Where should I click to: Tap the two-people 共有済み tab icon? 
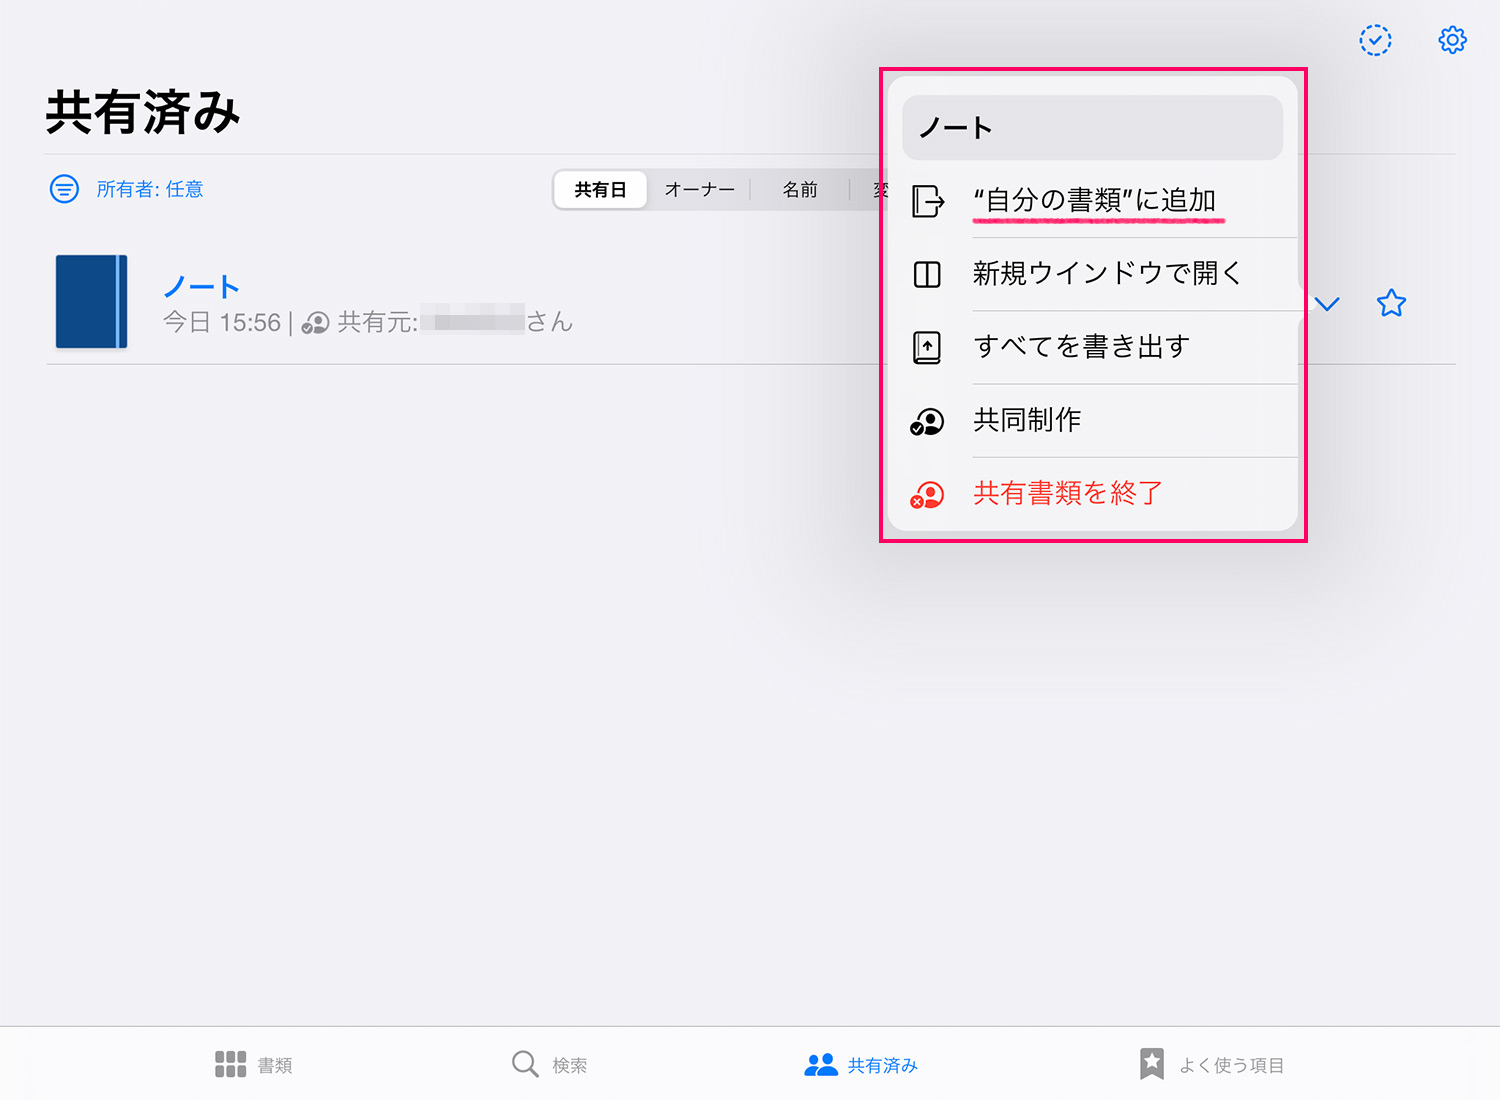pos(821,1064)
